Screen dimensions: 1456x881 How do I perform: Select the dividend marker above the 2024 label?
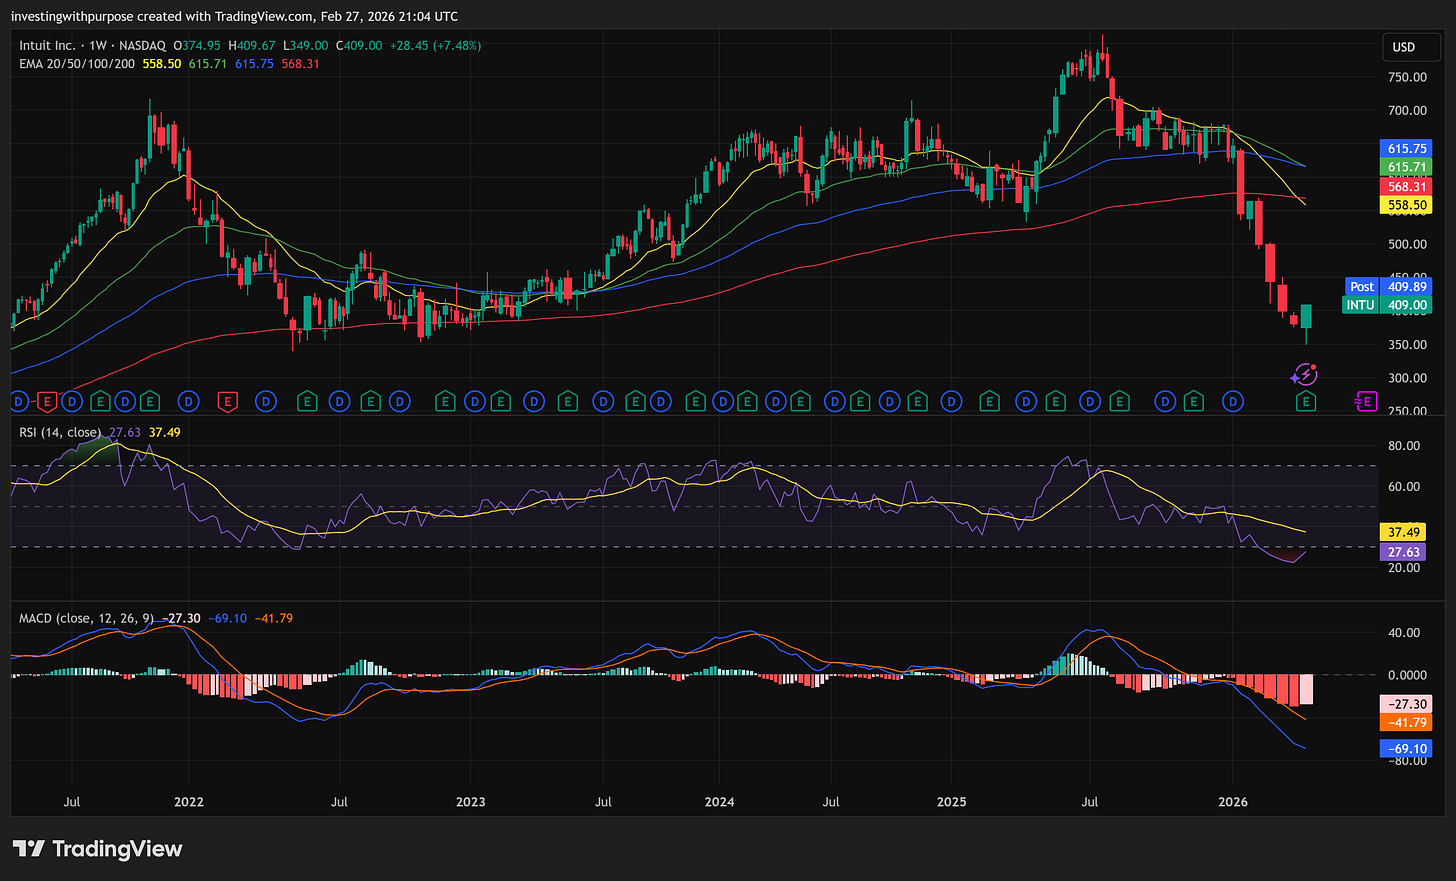(721, 402)
